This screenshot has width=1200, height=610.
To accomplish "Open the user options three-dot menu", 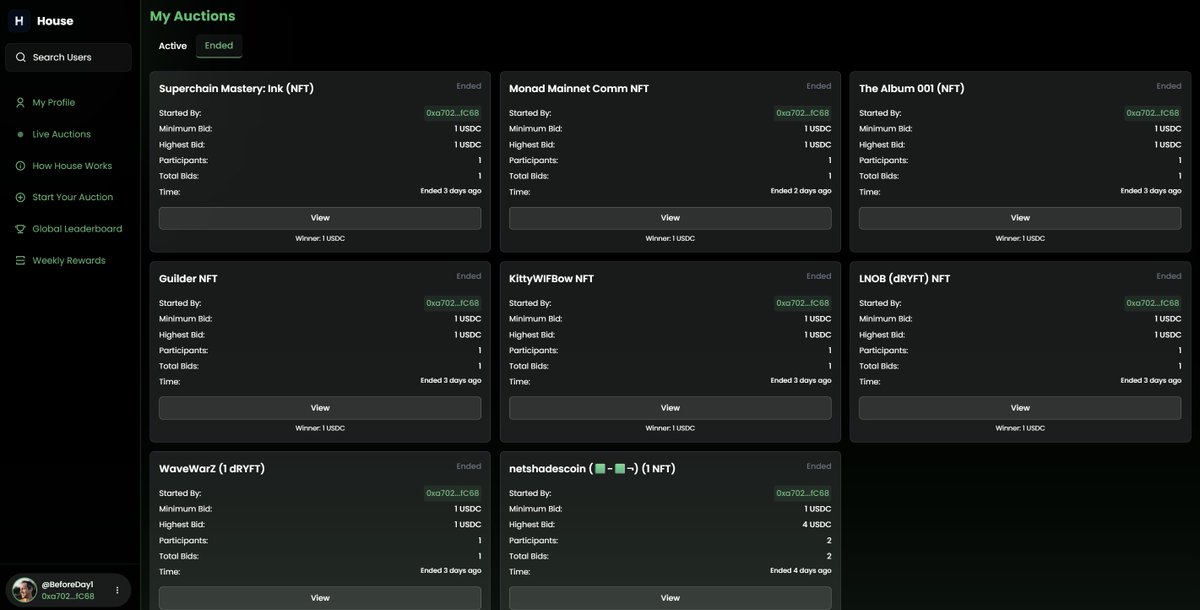I will pos(117,590).
